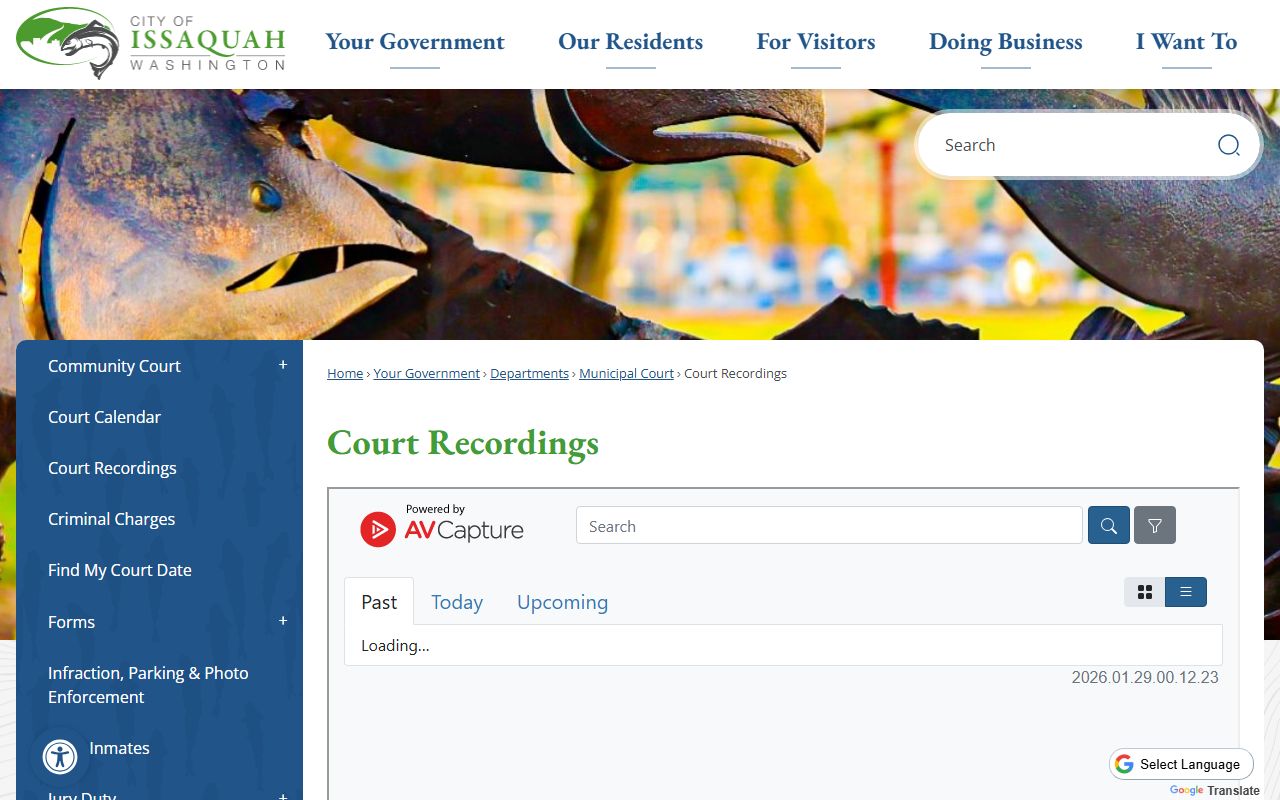The height and width of the screenshot is (800, 1280).
Task: Open the Select Language dropdown
Action: pos(1181,764)
